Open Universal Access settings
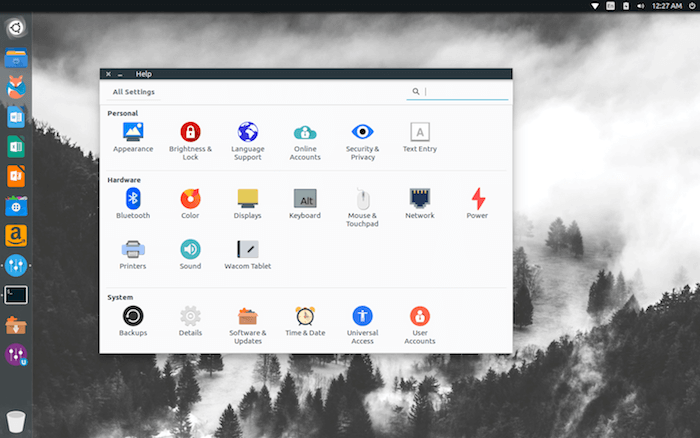Image resolution: width=700 pixels, height=438 pixels. [x=362, y=325]
